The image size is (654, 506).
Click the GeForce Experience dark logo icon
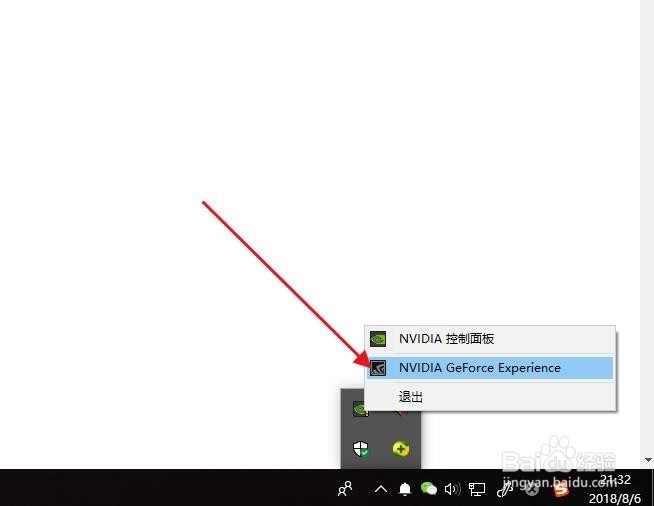coord(378,368)
